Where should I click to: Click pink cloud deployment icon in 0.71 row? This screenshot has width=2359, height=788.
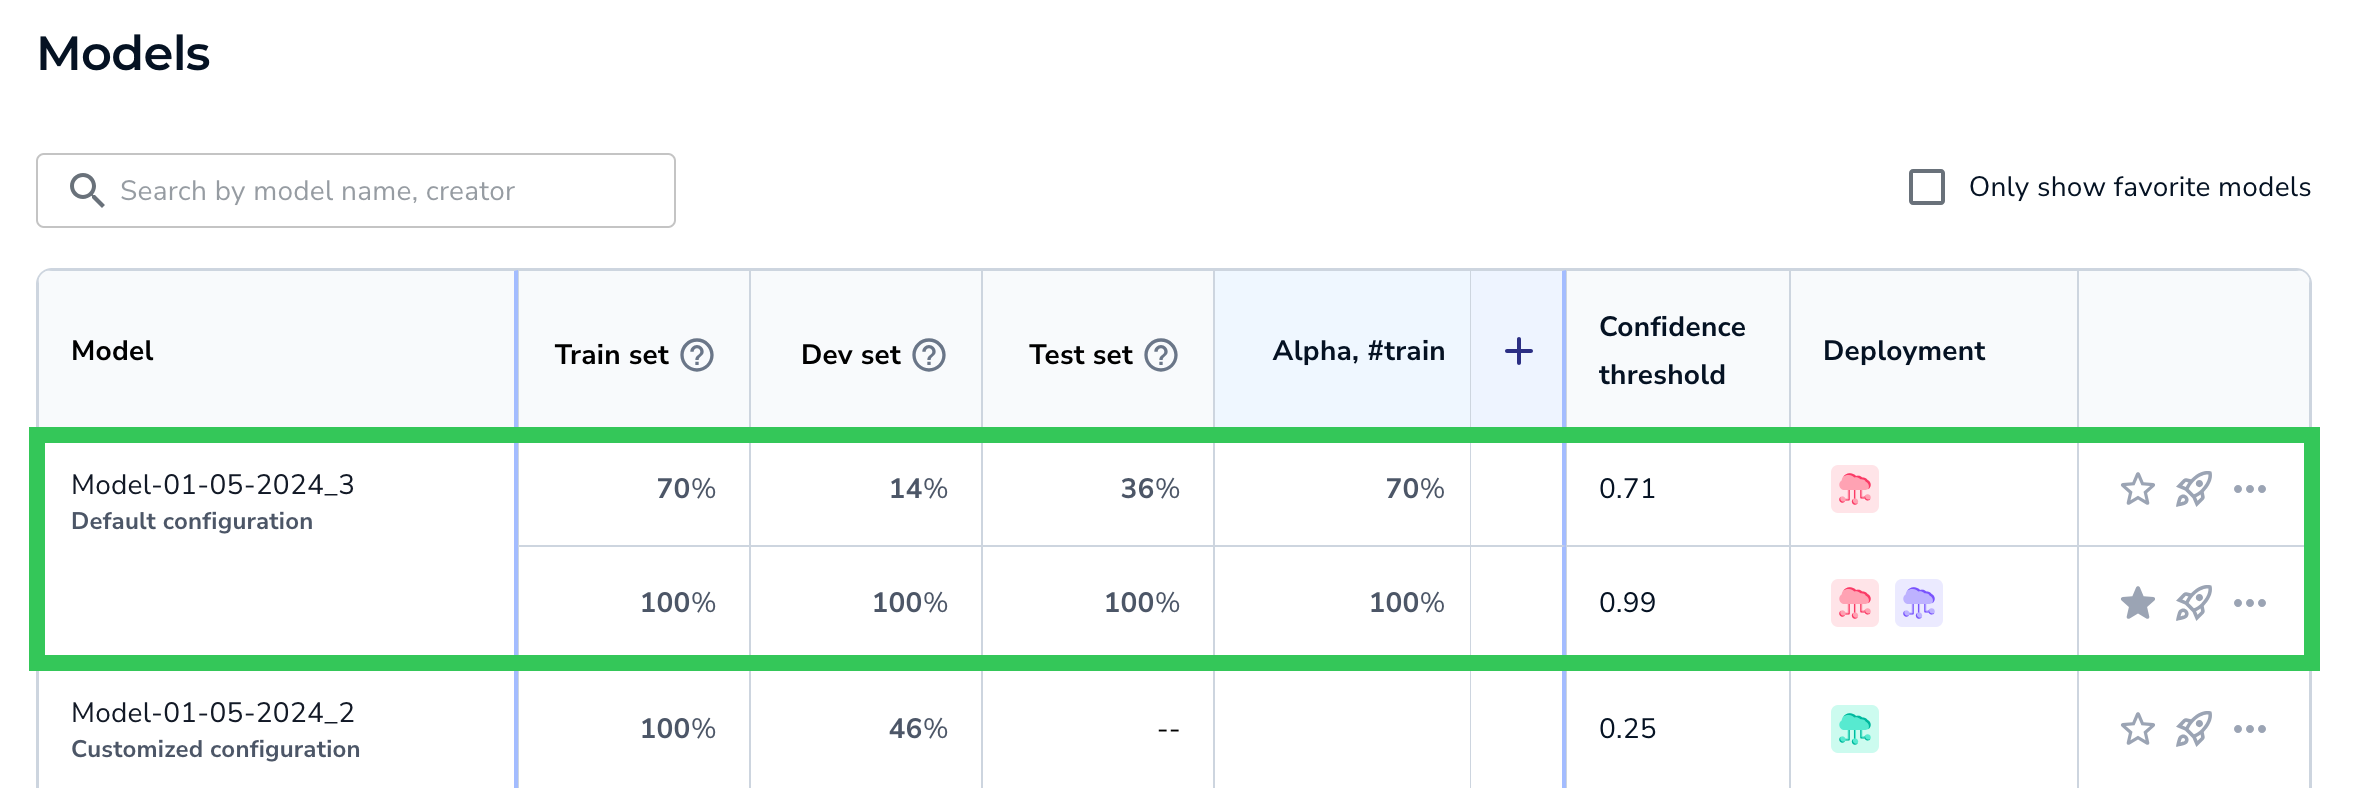[1854, 489]
